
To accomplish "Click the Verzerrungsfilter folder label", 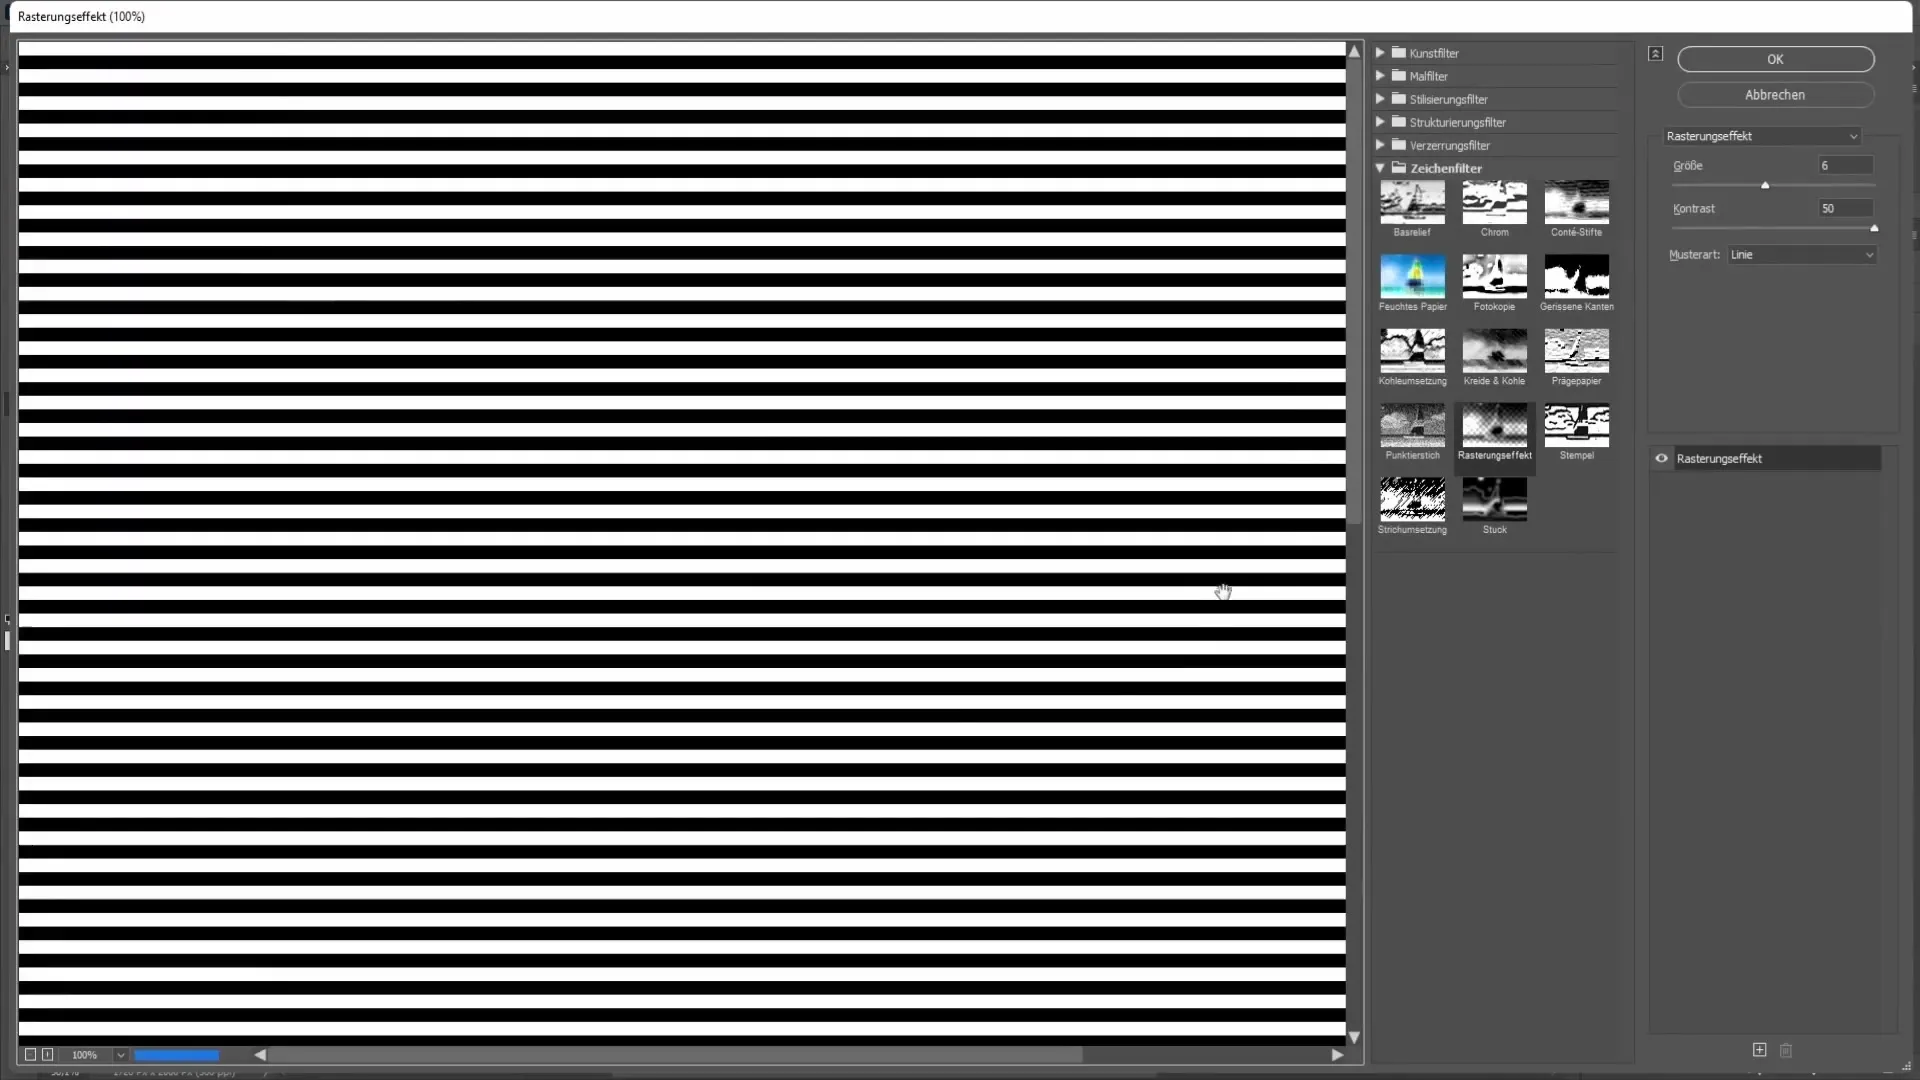I will click(1449, 145).
